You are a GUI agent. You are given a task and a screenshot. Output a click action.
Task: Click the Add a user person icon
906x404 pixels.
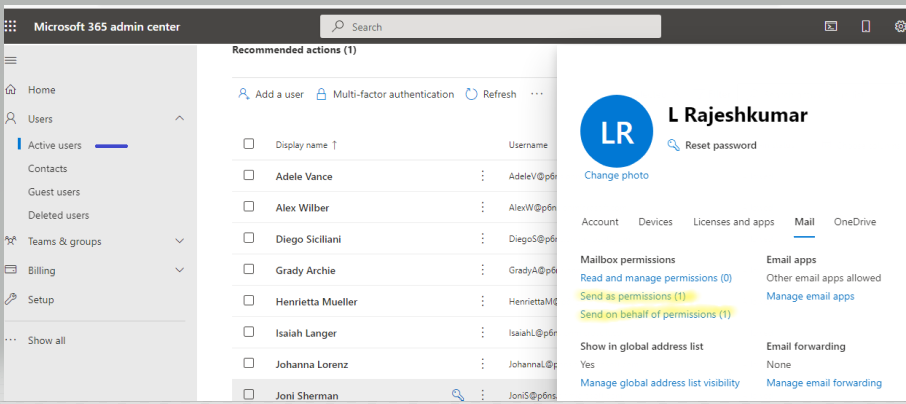244,94
